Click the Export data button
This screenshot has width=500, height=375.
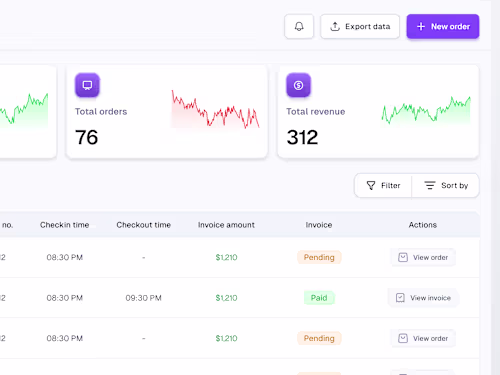360,26
